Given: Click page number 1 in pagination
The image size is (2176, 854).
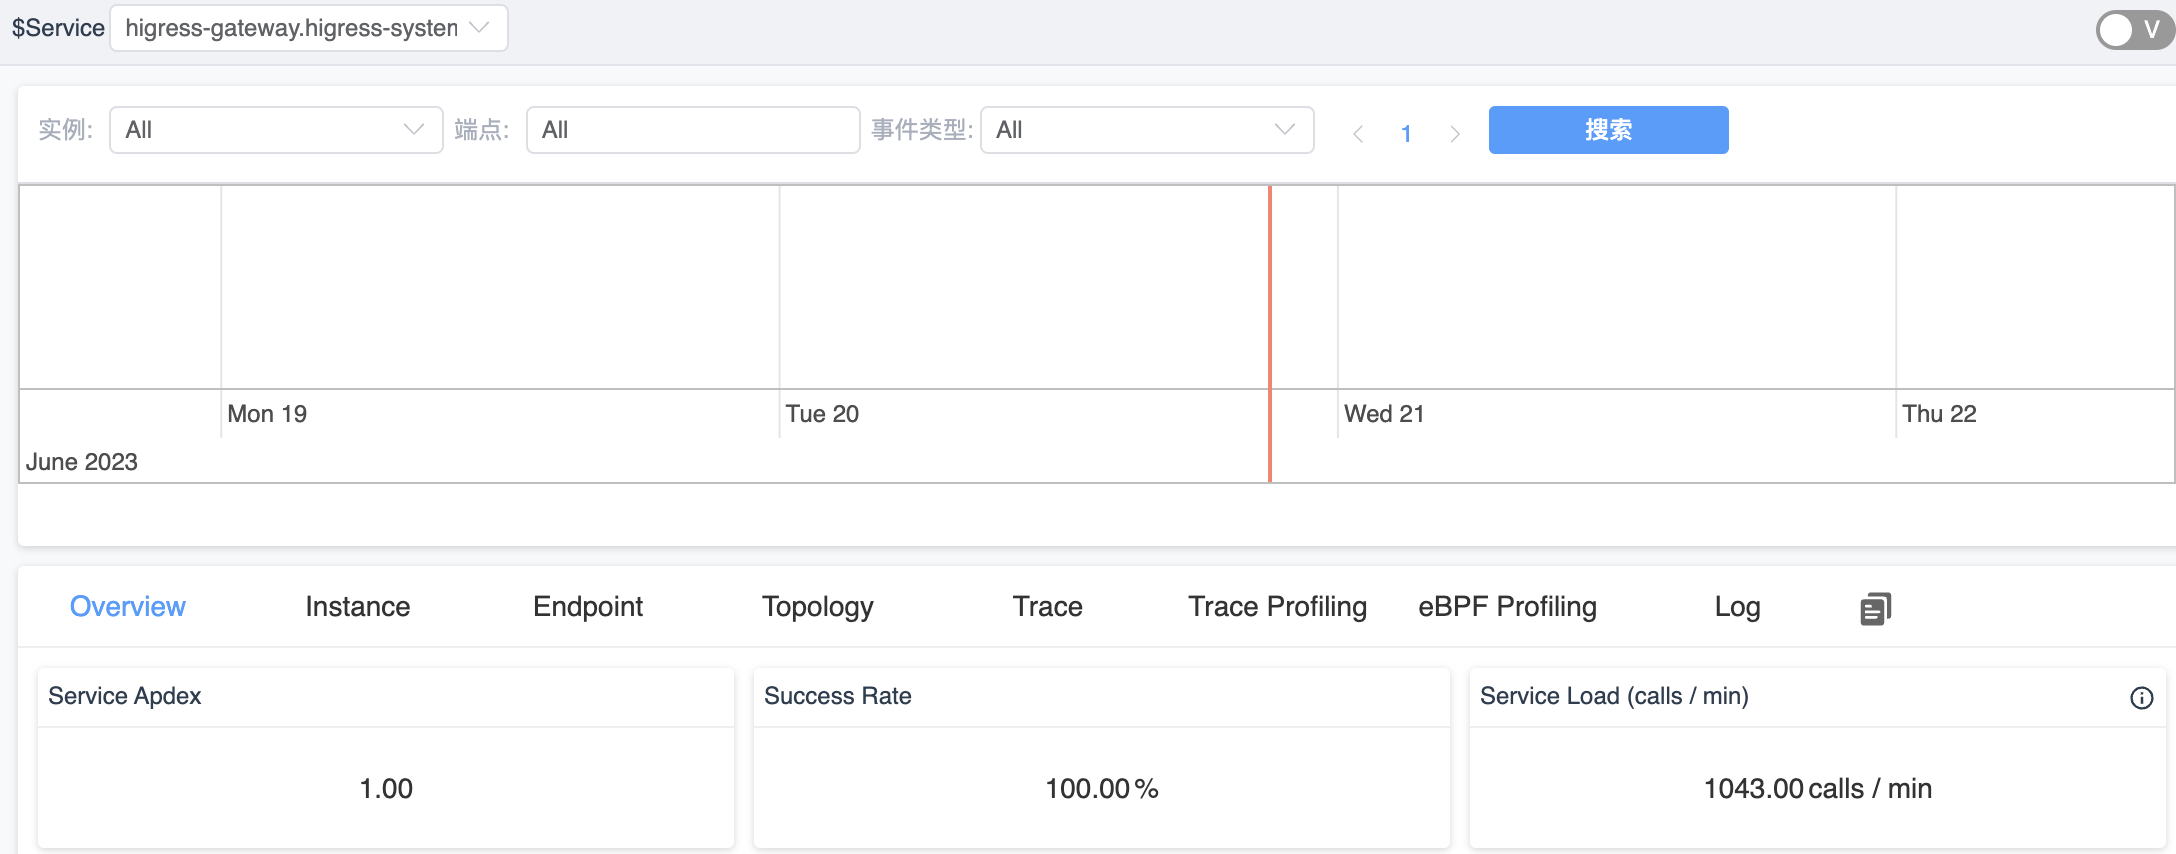Looking at the screenshot, I should click(1406, 134).
